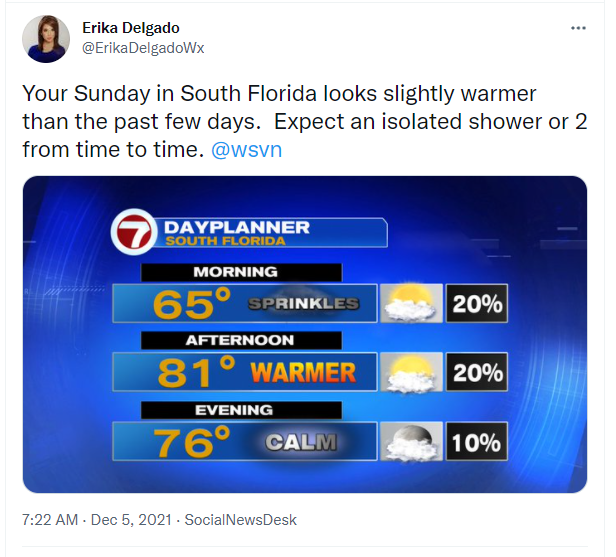
Task: Click Erika Delgado's profile avatar
Action: 46,39
